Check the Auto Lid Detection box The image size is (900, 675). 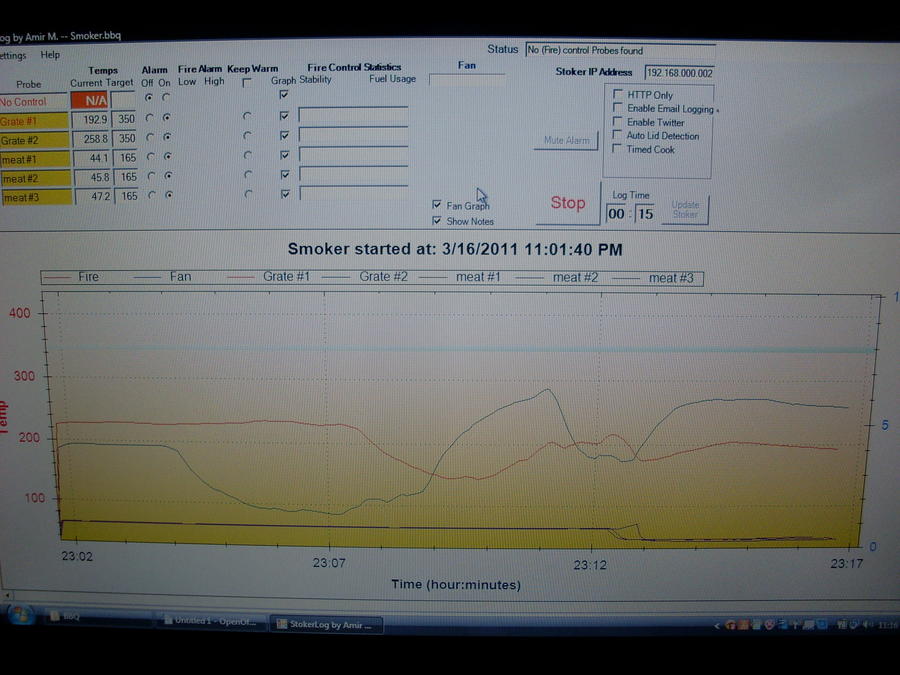[x=618, y=135]
